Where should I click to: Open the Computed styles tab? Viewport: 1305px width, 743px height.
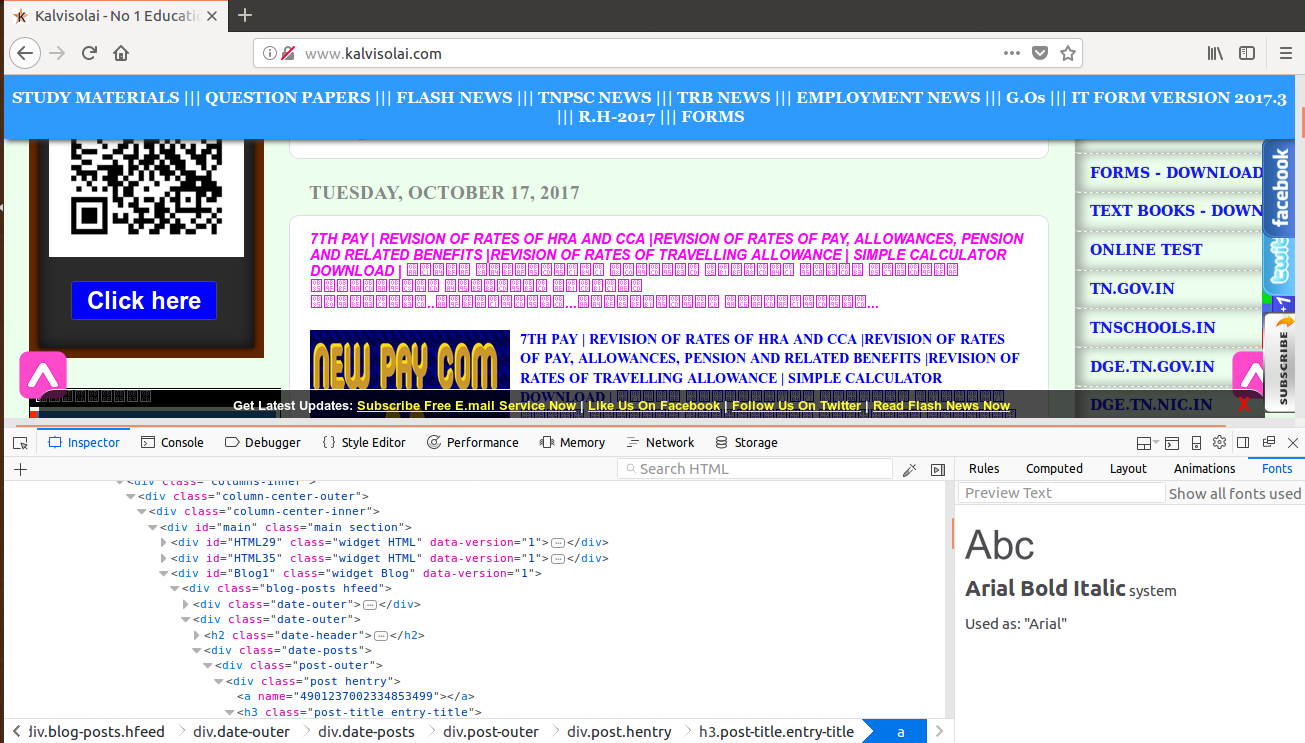tap(1054, 468)
